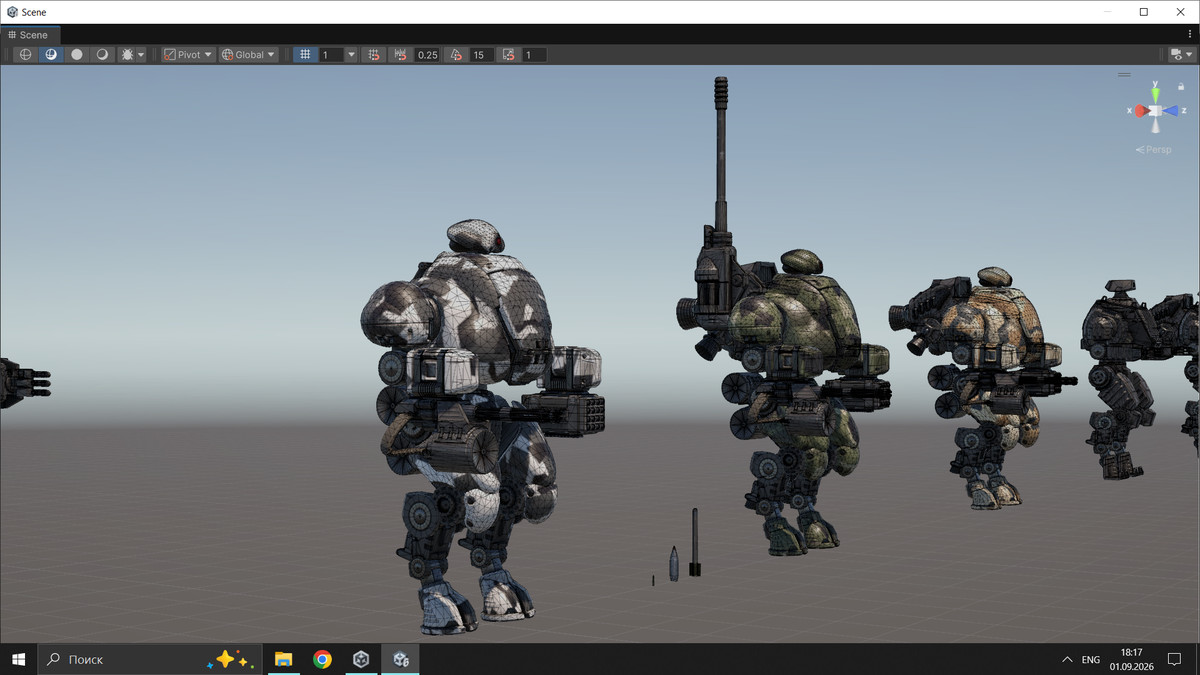Image resolution: width=1200 pixels, height=675 pixels.
Task: Edit the move snap value 0.25
Action: click(x=428, y=55)
